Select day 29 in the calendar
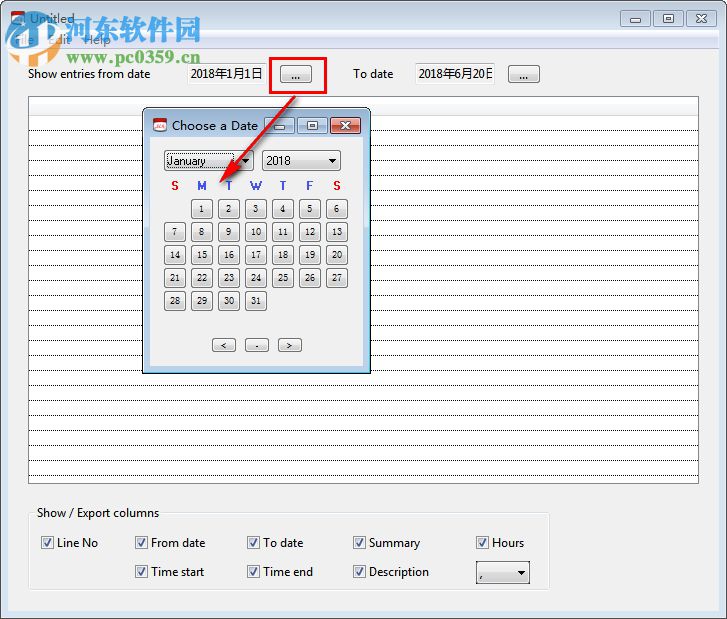Screen dimensions: 727x619 (202, 301)
